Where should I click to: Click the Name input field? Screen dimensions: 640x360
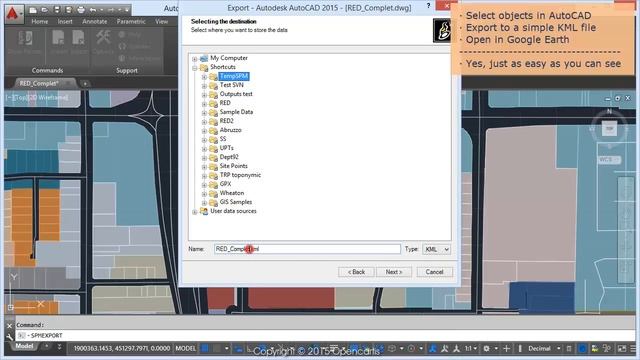pyautogui.click(x=307, y=249)
